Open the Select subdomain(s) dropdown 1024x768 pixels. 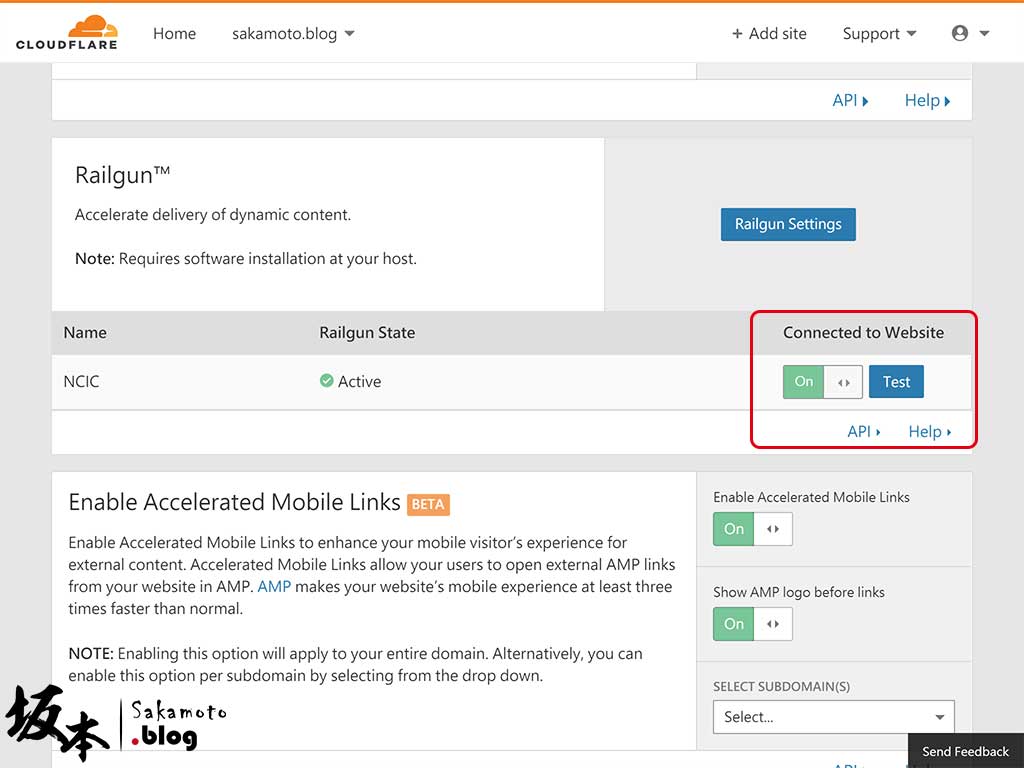(833, 717)
